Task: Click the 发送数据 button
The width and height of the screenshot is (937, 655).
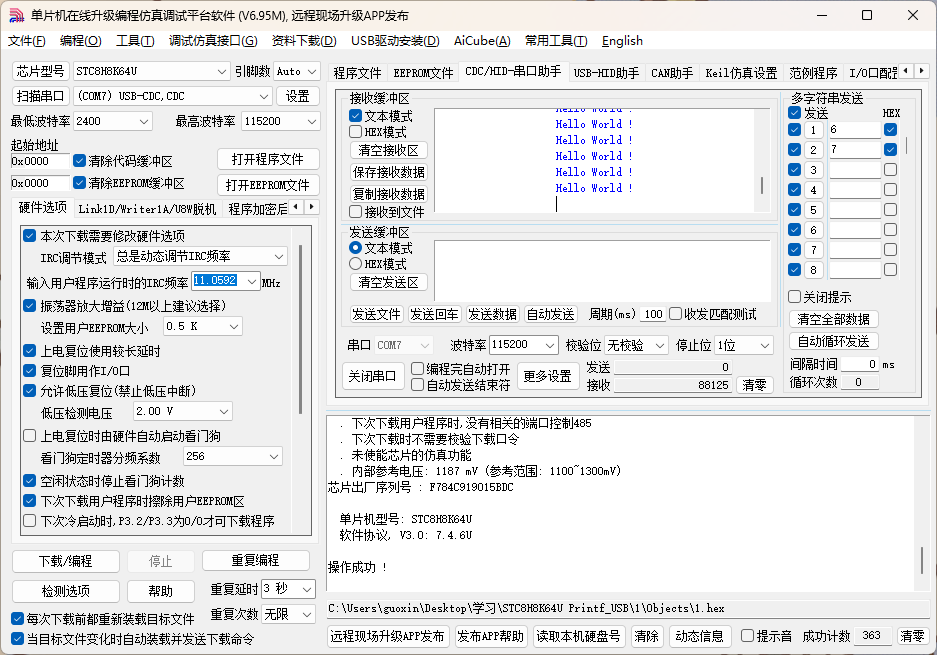Action: click(492, 314)
